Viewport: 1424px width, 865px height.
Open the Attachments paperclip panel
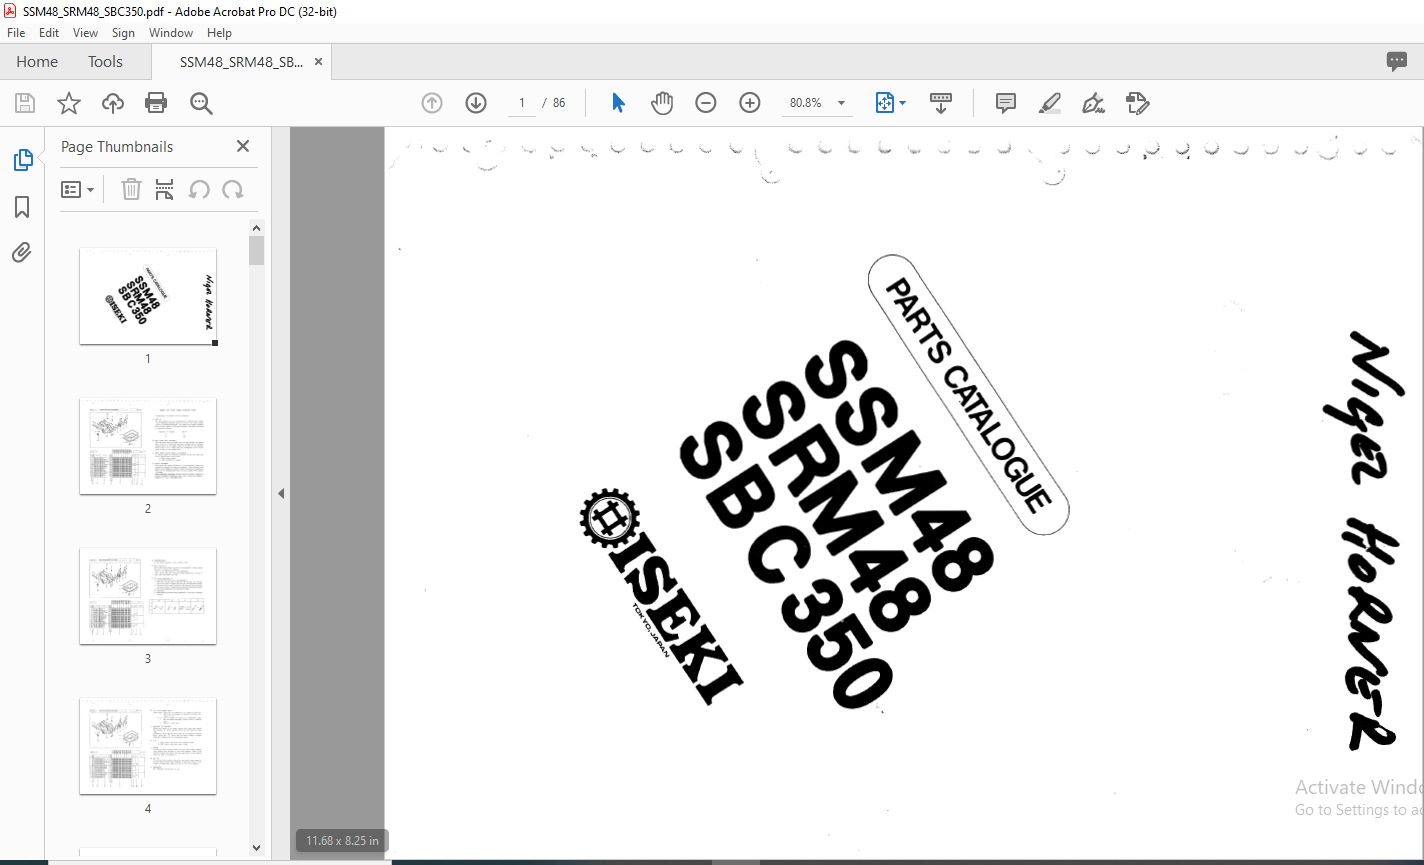coord(22,252)
